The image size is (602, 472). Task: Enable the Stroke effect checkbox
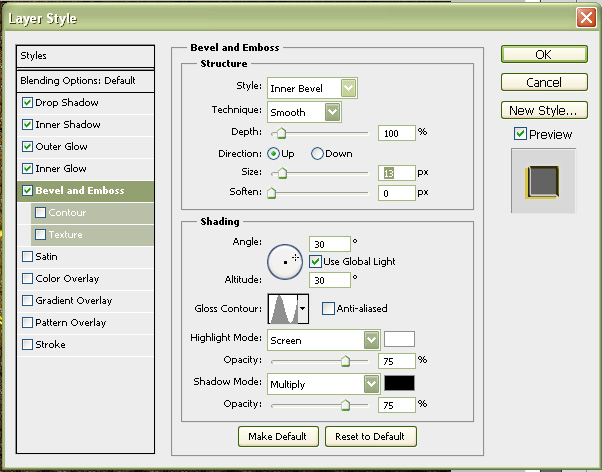[27, 344]
